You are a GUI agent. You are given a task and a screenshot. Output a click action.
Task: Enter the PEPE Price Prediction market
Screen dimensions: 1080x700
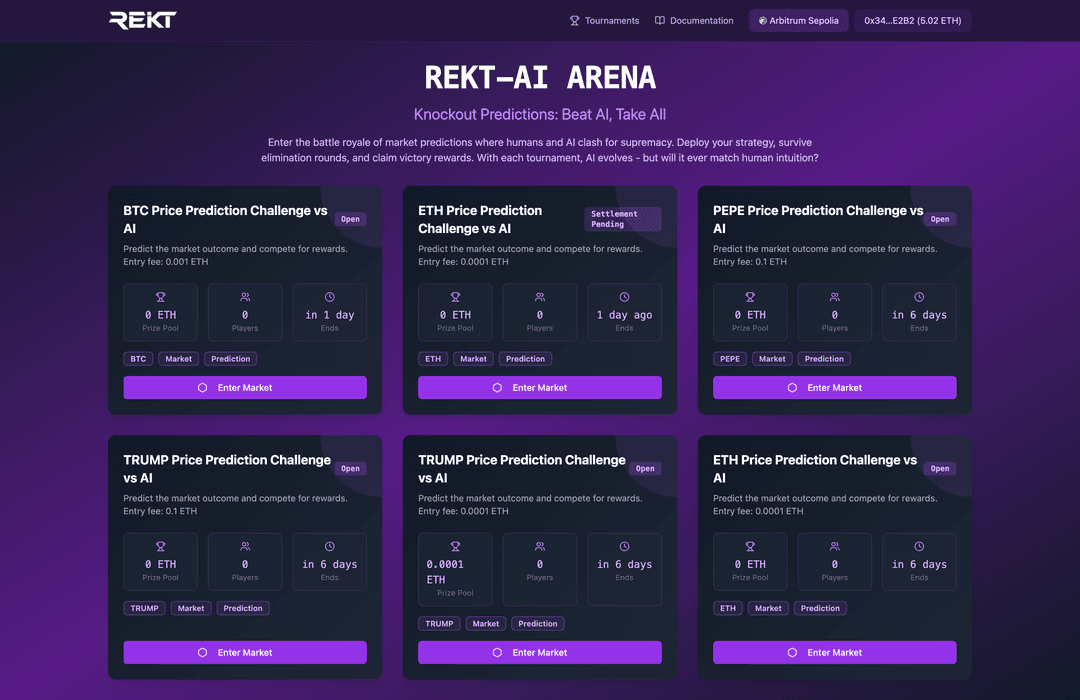tap(834, 388)
